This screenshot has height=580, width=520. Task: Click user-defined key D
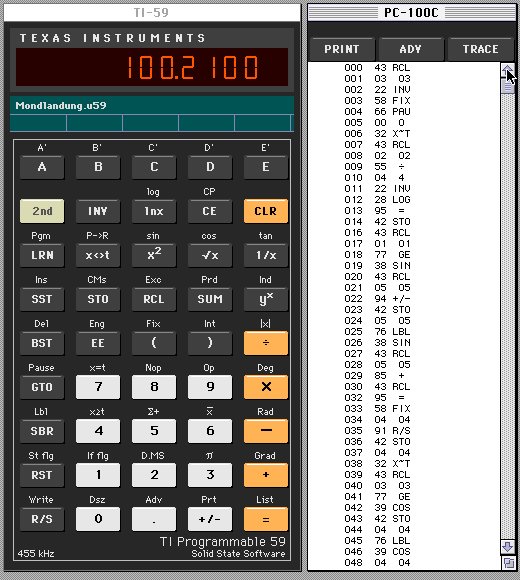209,167
